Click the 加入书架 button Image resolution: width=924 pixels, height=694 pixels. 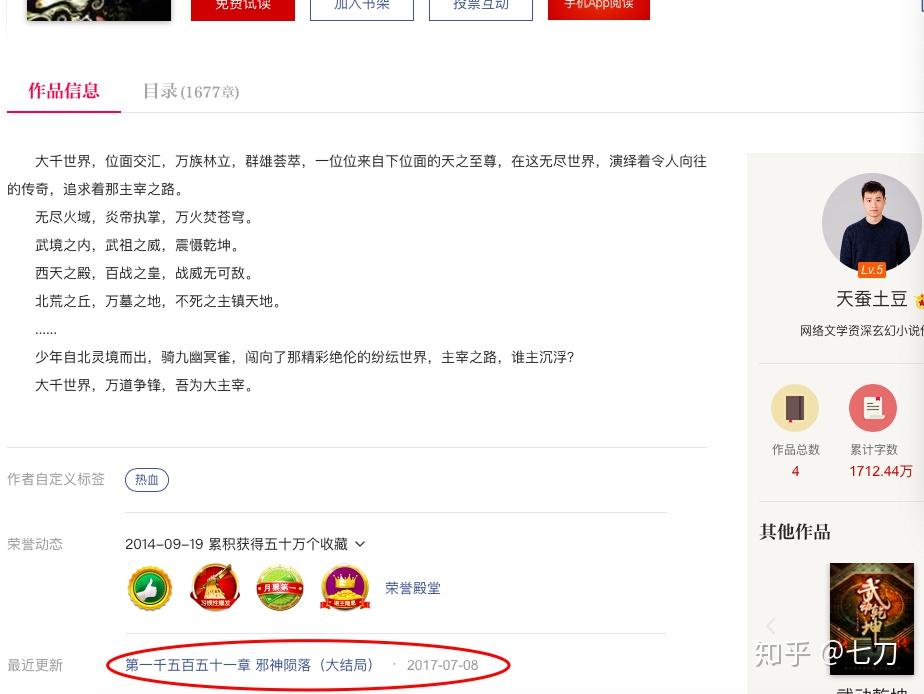[x=362, y=7]
